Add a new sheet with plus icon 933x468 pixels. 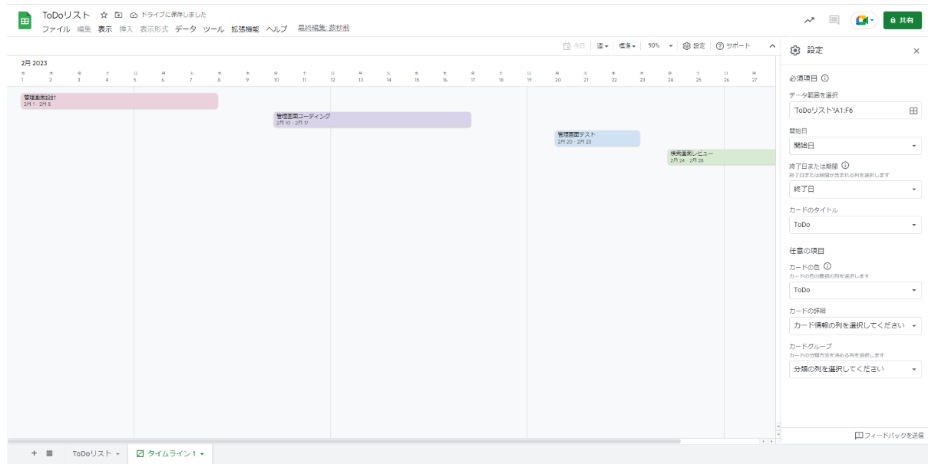[34, 453]
